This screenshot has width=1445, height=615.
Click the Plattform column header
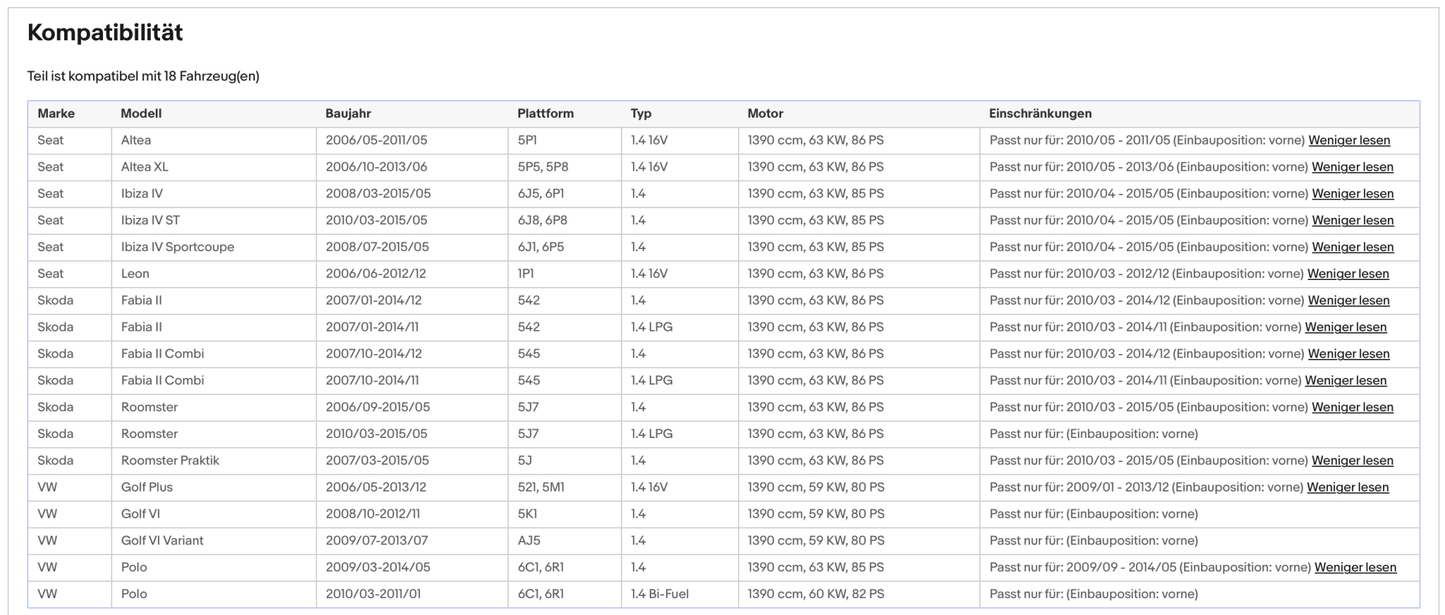545,114
